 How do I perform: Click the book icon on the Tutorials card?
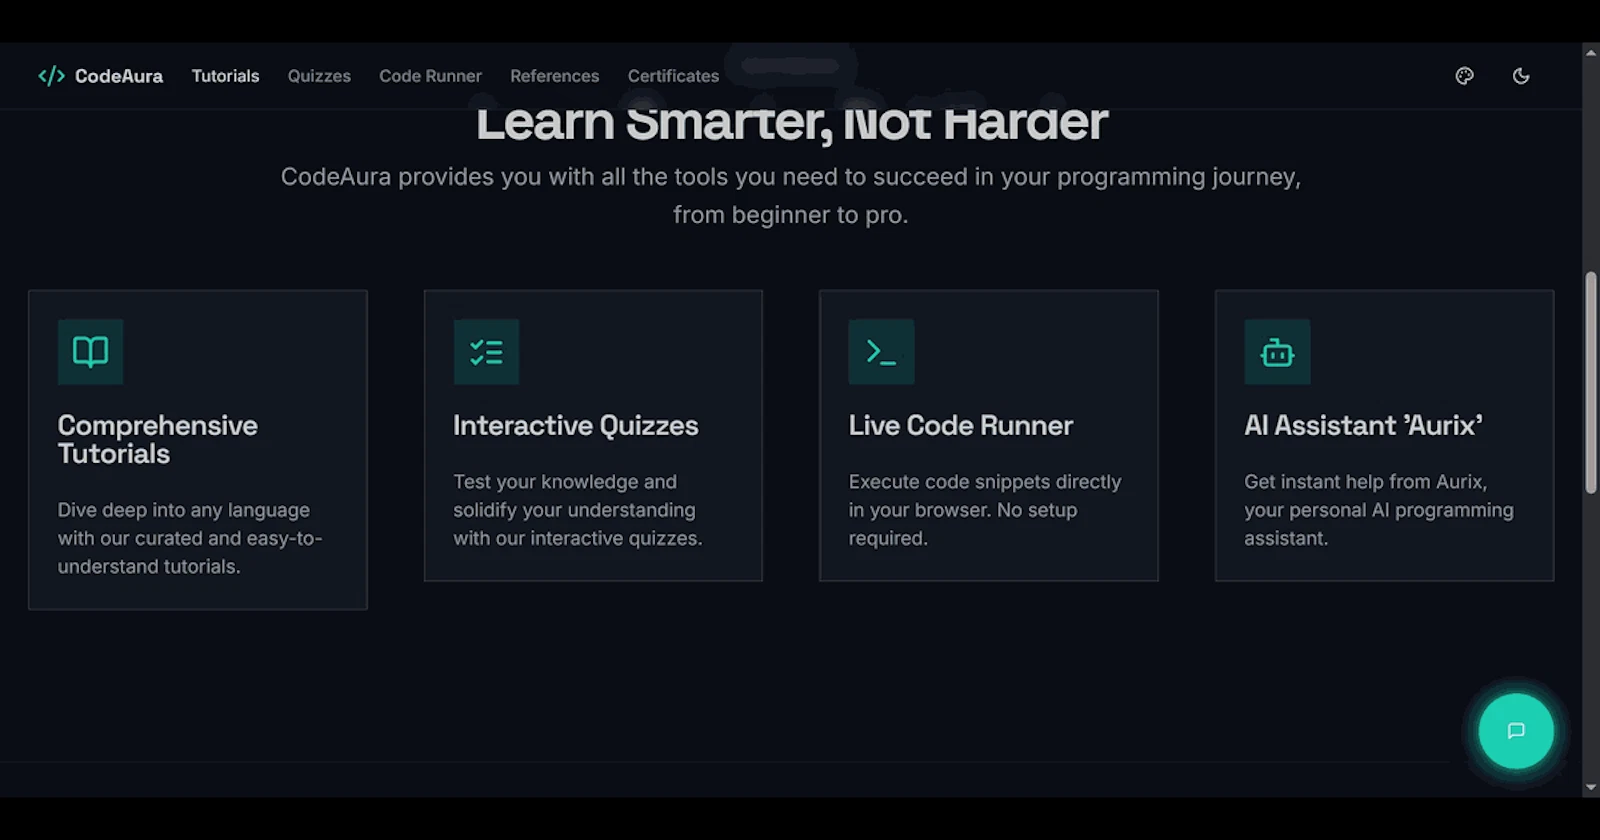90,352
